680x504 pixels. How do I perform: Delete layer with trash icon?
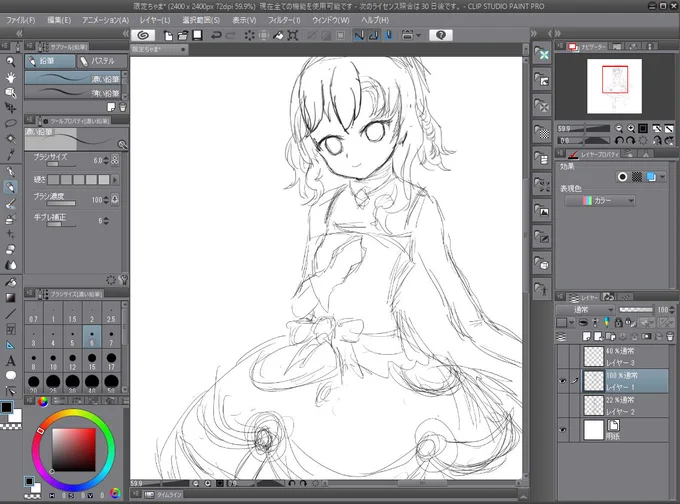tap(670, 336)
